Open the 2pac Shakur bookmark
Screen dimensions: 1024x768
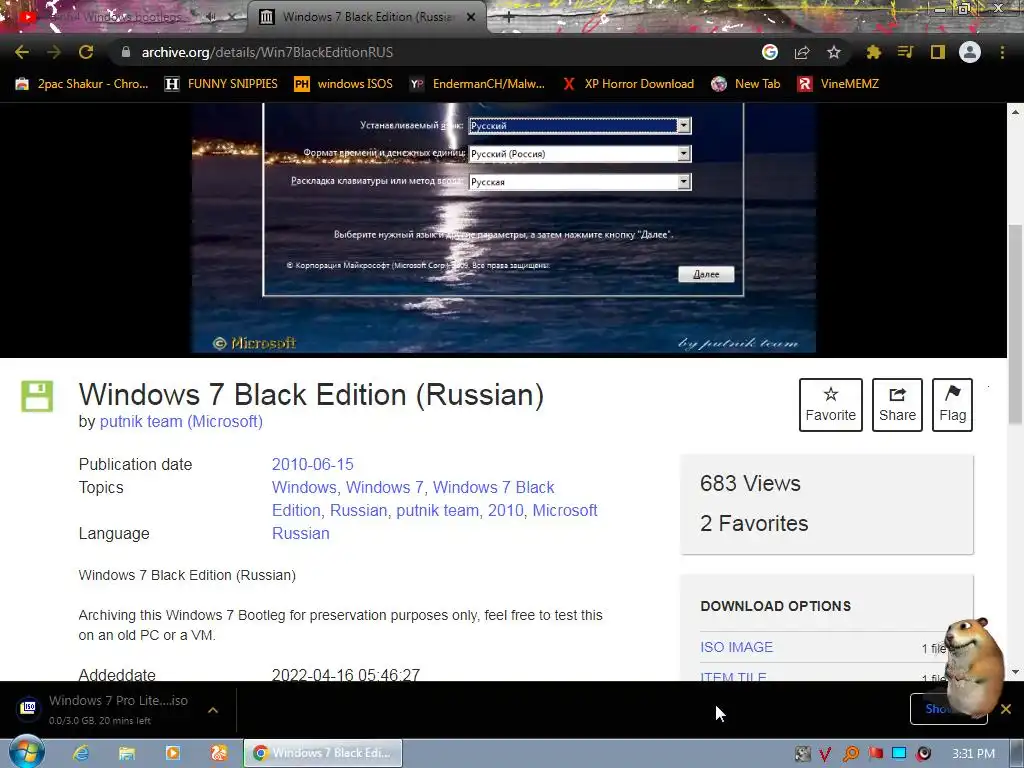click(82, 84)
